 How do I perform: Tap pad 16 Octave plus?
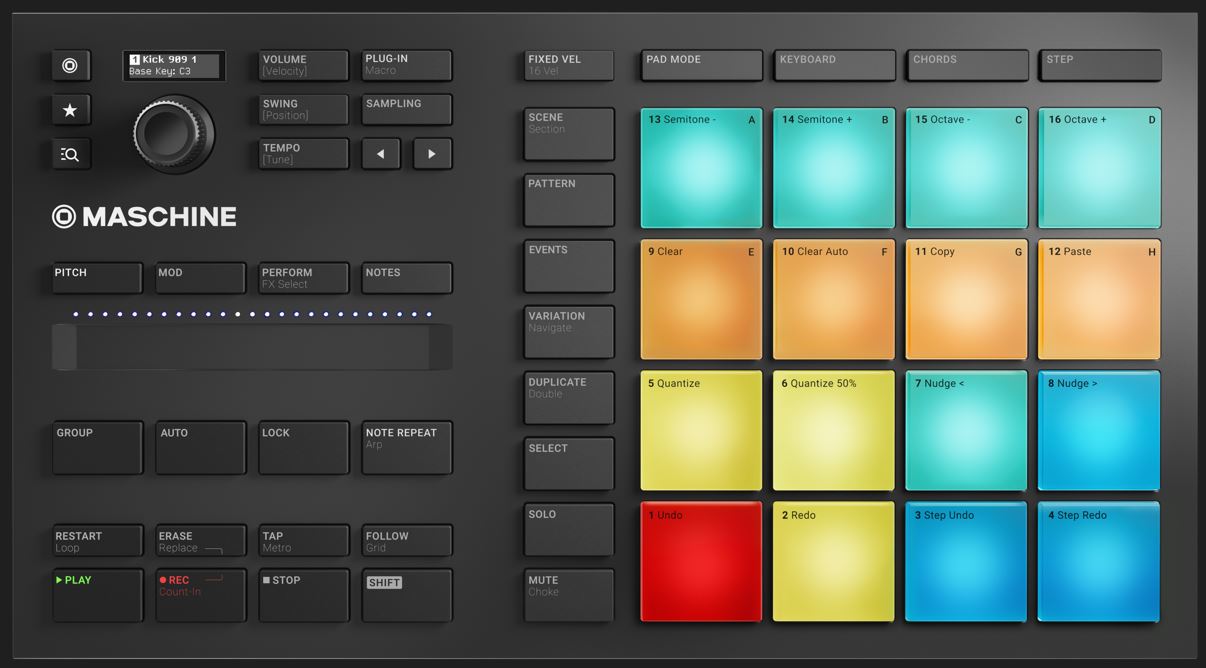click(x=1101, y=168)
